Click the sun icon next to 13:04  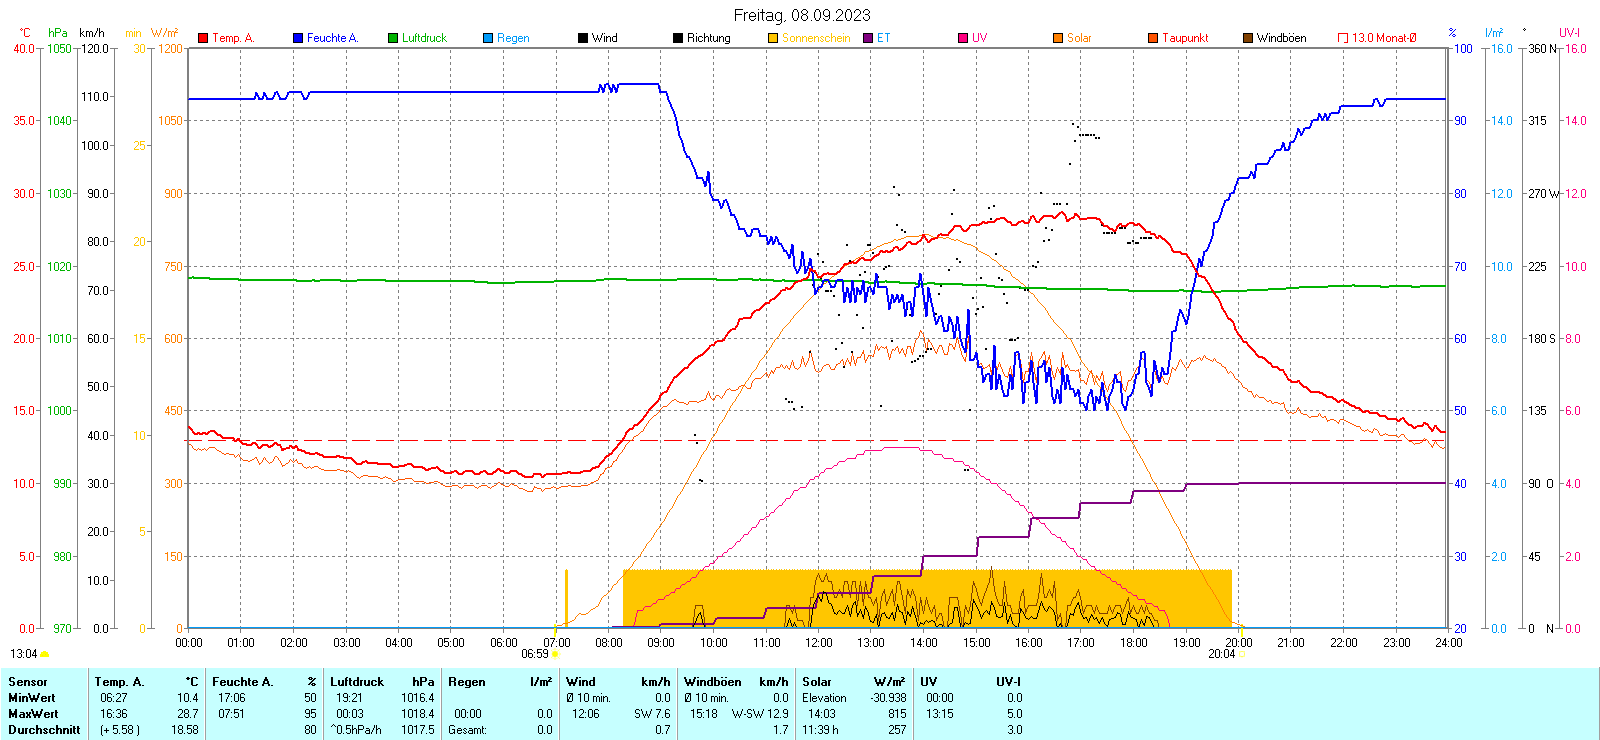point(44,654)
